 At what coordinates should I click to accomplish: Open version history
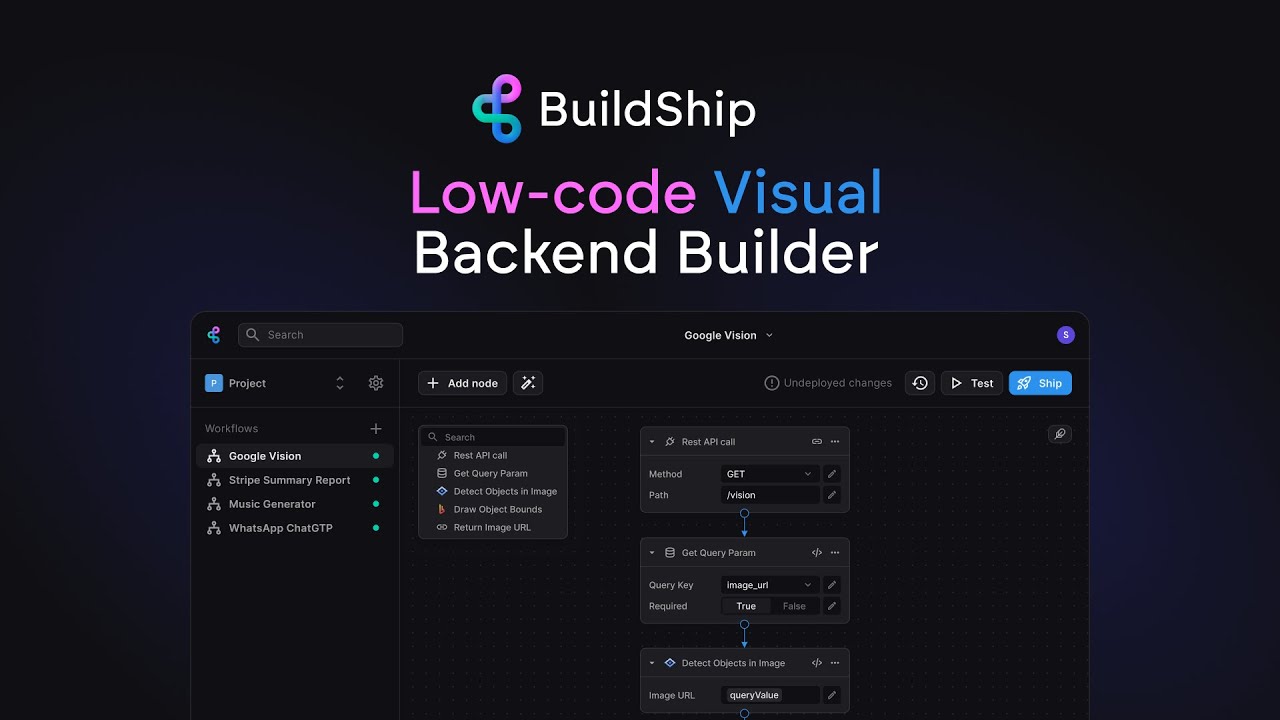click(920, 383)
